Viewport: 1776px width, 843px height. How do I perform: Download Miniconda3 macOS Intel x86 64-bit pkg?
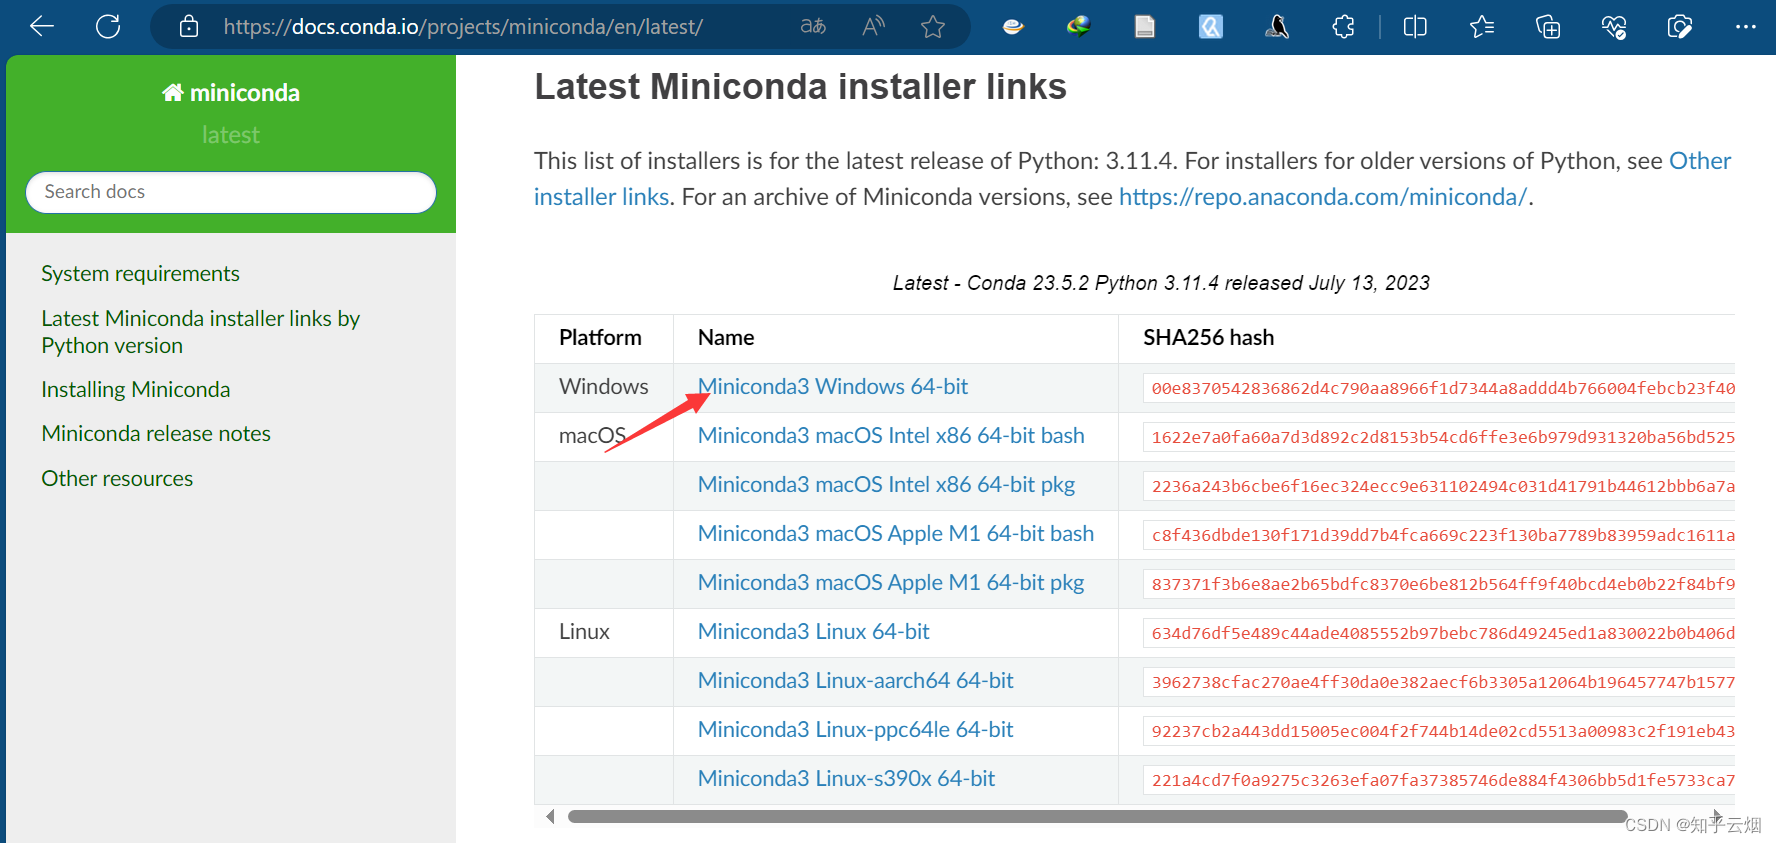coord(886,485)
